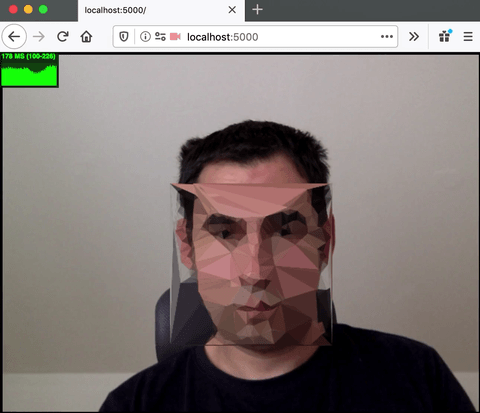Viewport: 480px width, 413px height.
Task: Go back to the previous page
Action: tap(14, 37)
